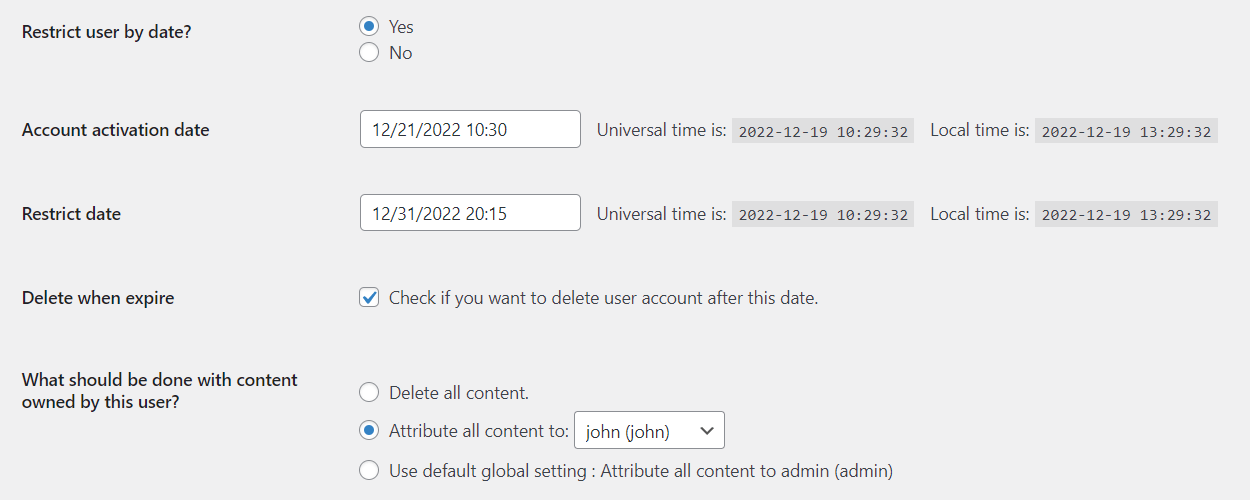
Task: Click Universal time value in Restrict date row
Action: (822, 215)
